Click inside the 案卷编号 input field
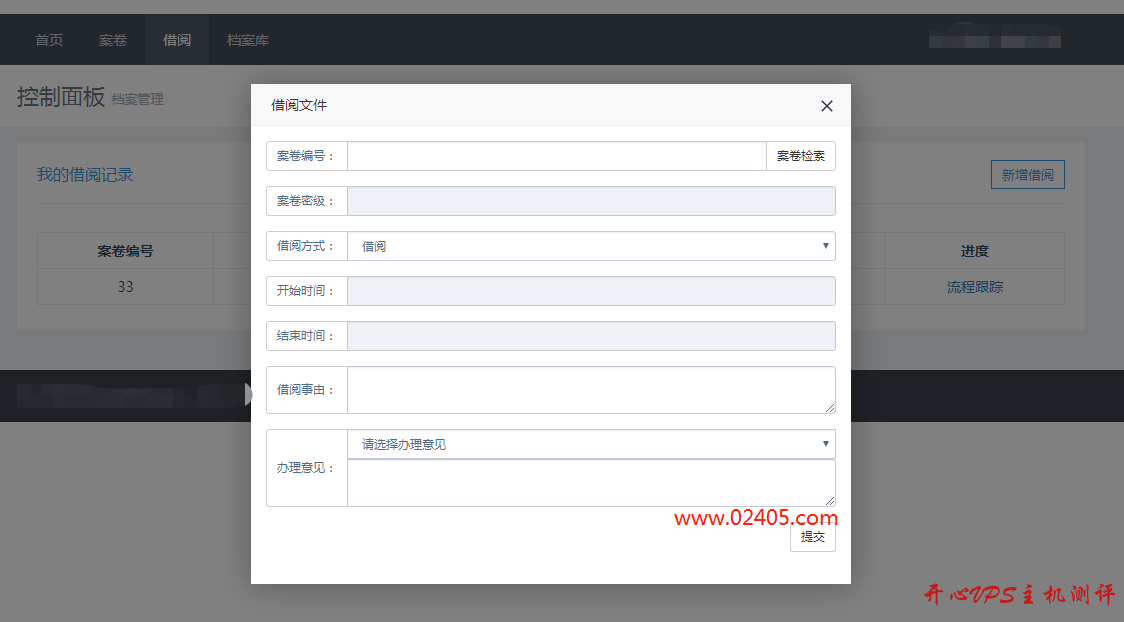 [x=555, y=155]
